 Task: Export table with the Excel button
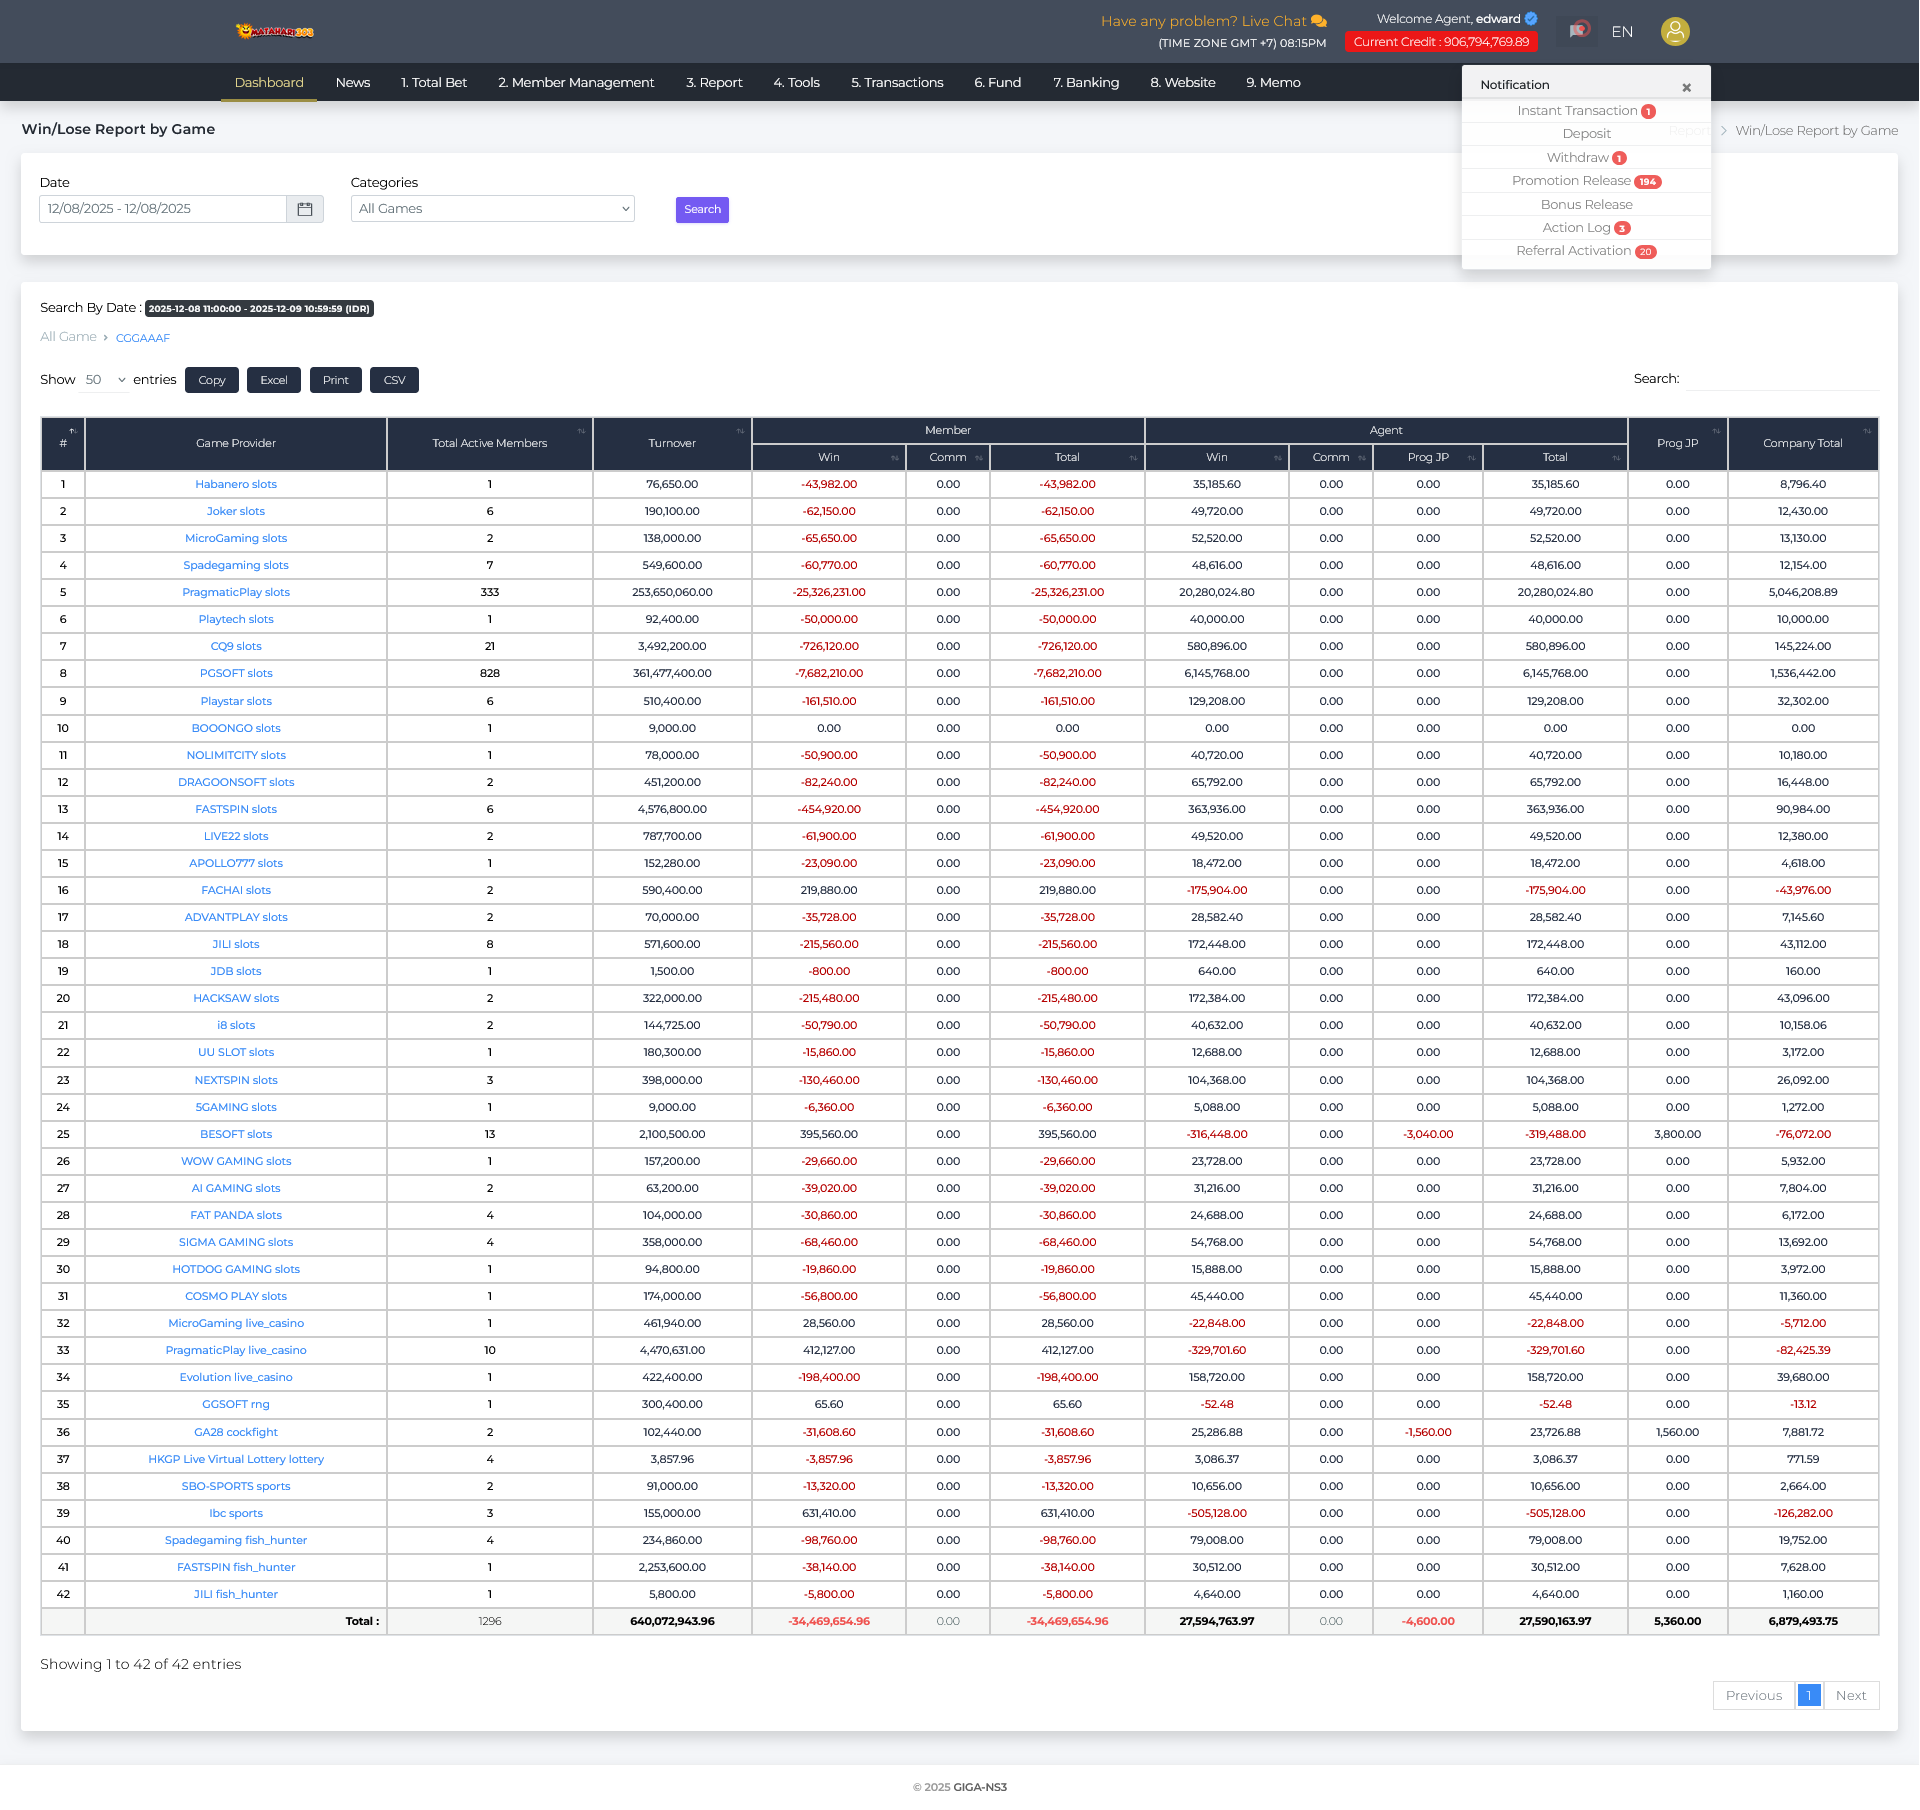(x=273, y=380)
